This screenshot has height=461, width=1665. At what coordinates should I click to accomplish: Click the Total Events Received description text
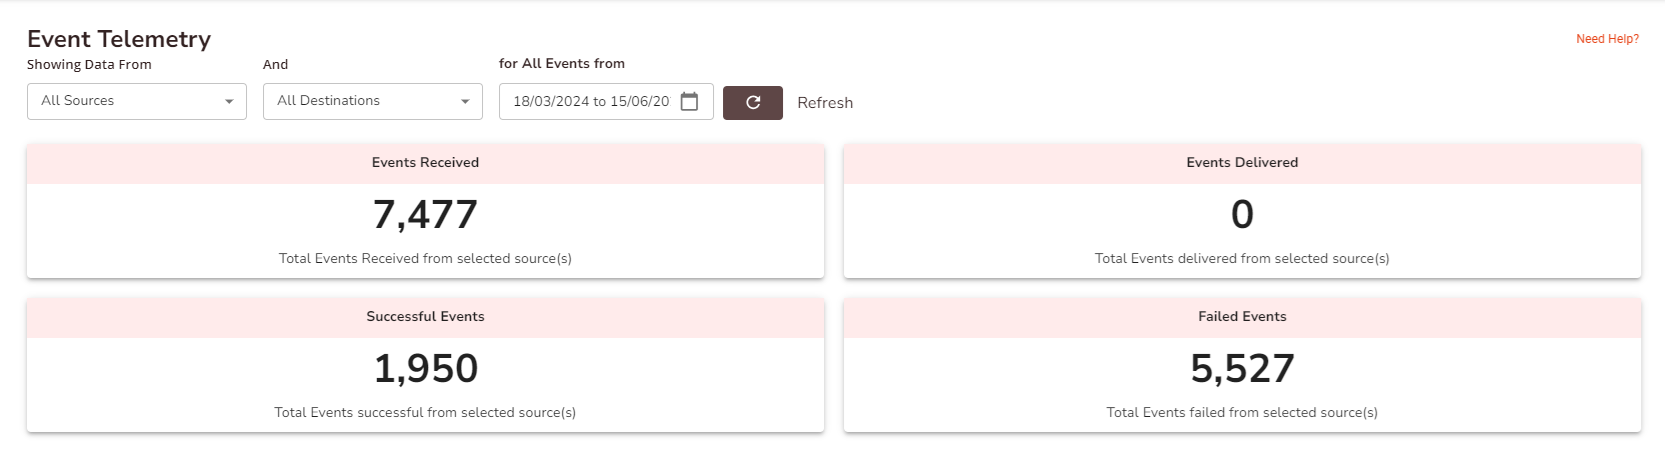[x=425, y=258]
